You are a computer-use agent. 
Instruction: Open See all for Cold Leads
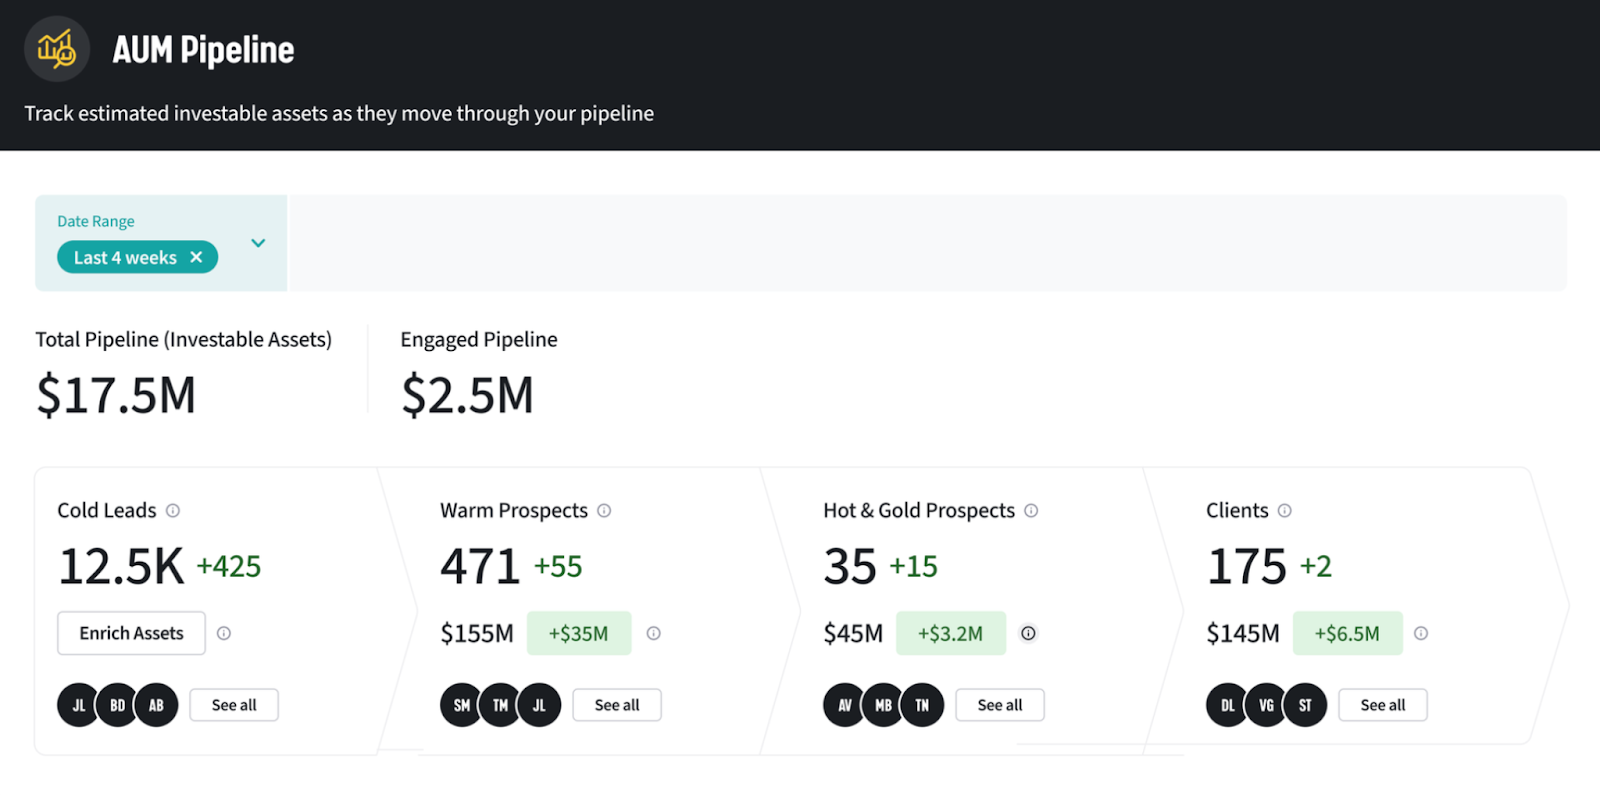coord(234,705)
